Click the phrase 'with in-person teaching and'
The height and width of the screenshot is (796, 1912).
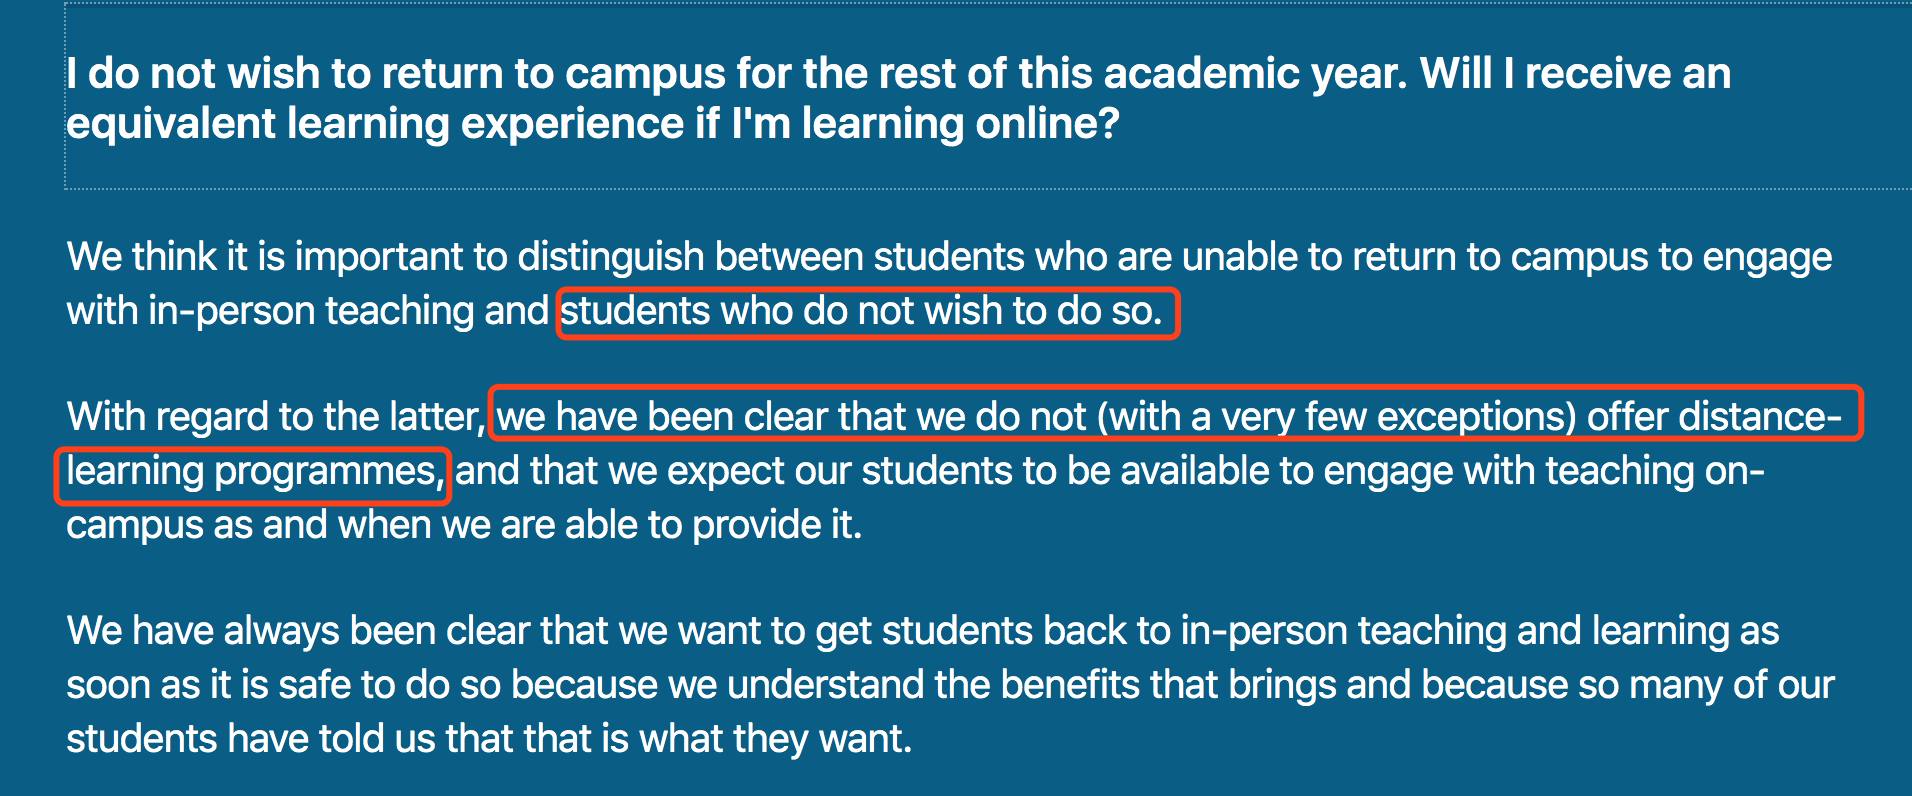pyautogui.click(x=307, y=312)
